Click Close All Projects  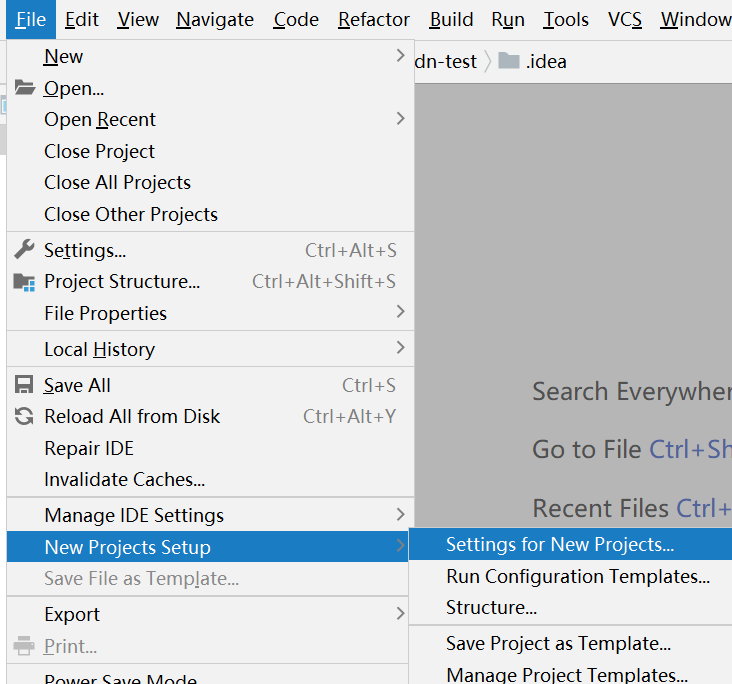coord(117,182)
